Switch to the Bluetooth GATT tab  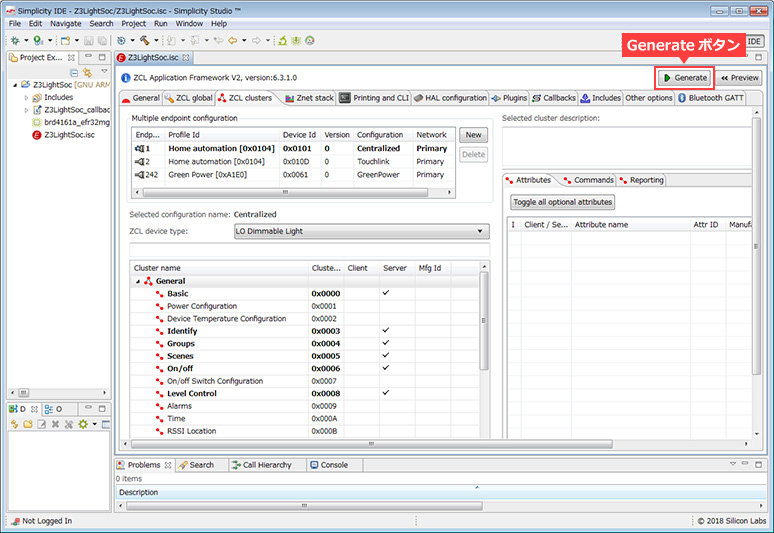tap(710, 98)
